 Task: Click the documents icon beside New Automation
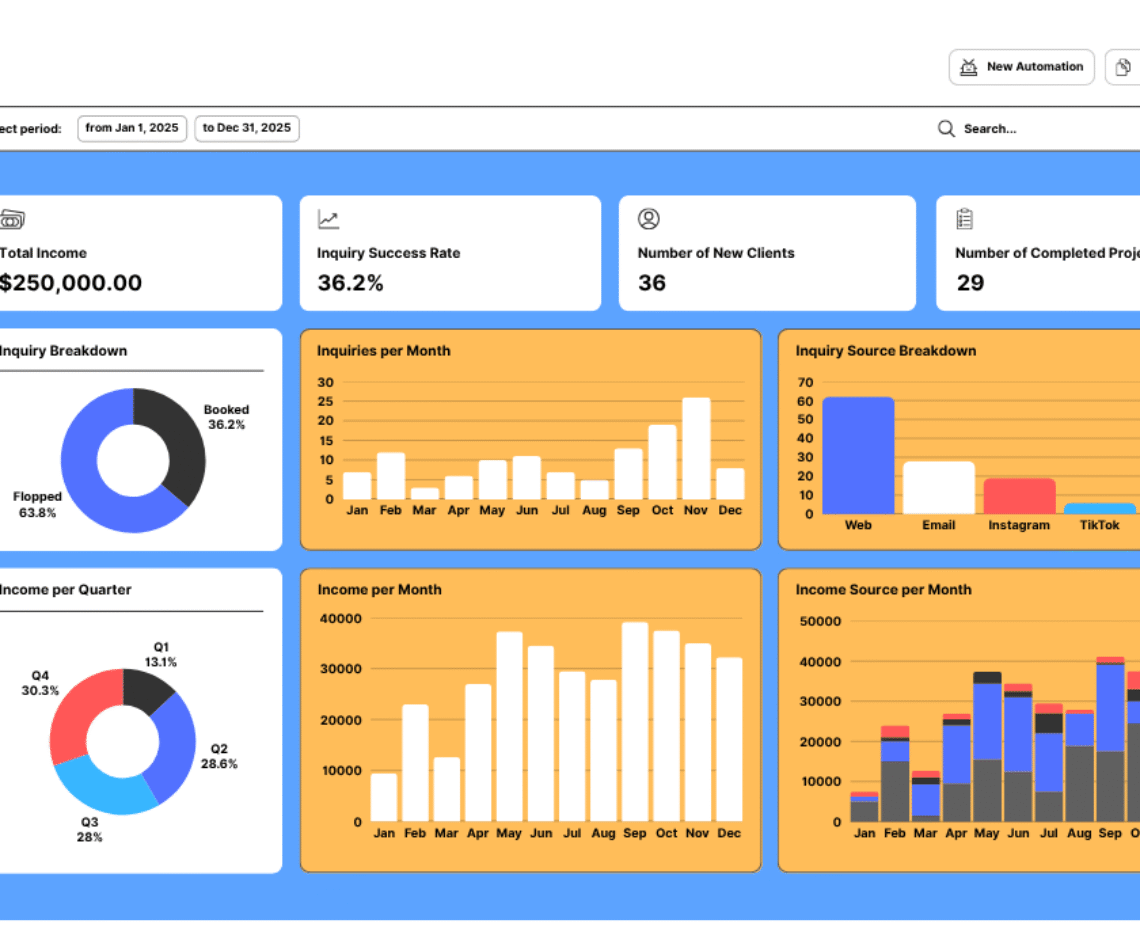tap(1123, 67)
